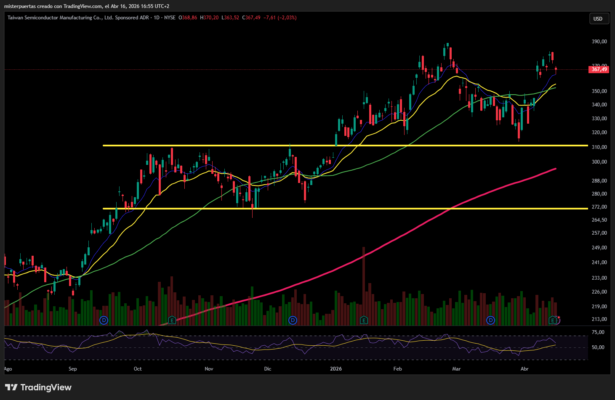
Task: Click the green event marker near April
Action: pos(553,320)
